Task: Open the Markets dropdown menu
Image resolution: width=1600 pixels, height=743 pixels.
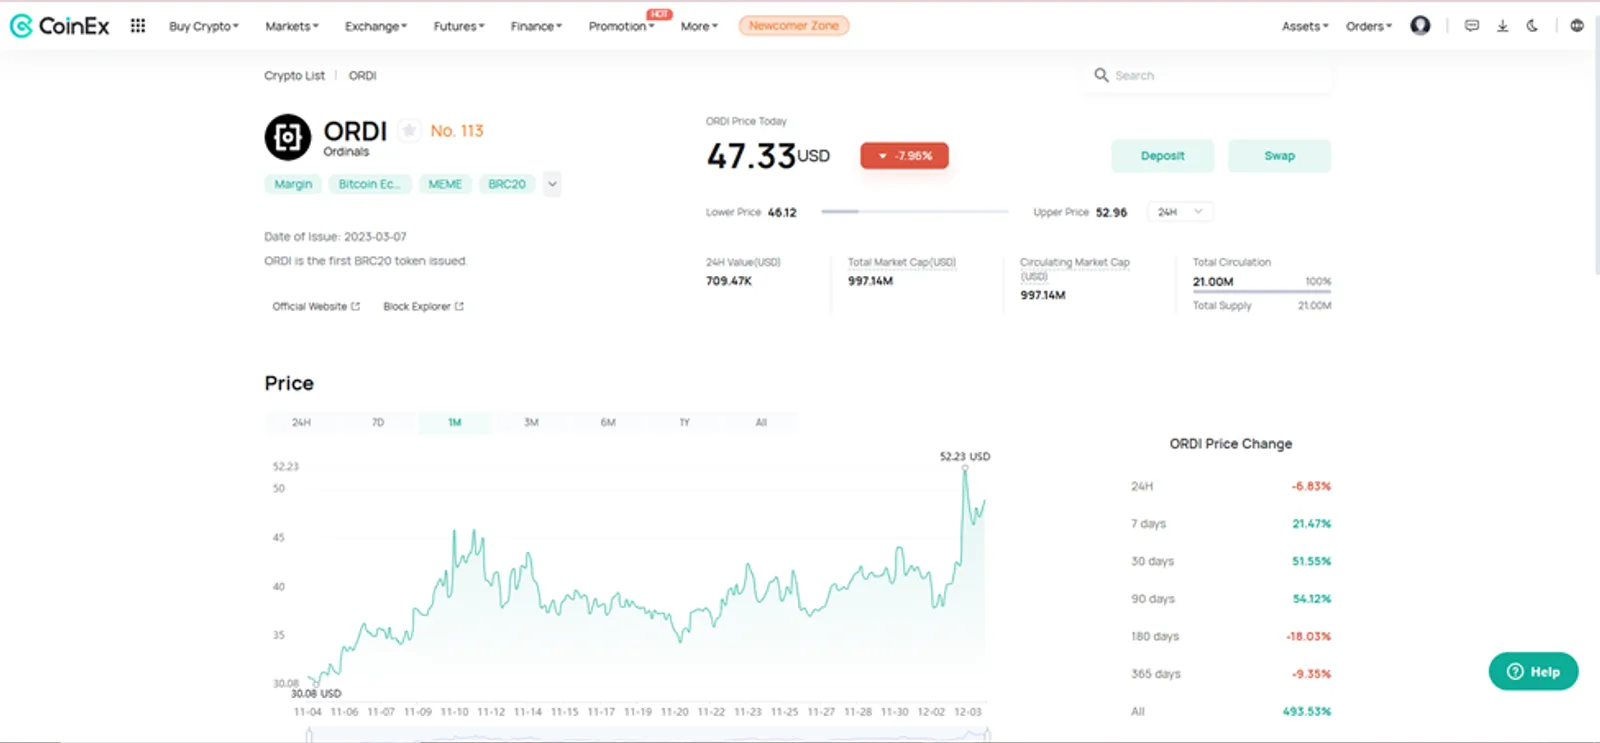Action: click(x=292, y=27)
